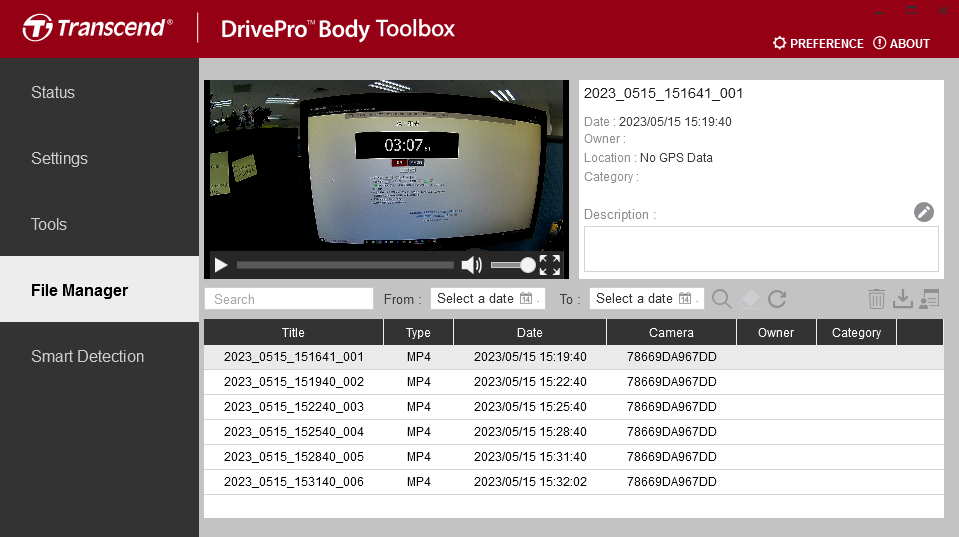Select file 2023_0515_151641_001 row
The height and width of the screenshot is (537, 959).
[574, 357]
